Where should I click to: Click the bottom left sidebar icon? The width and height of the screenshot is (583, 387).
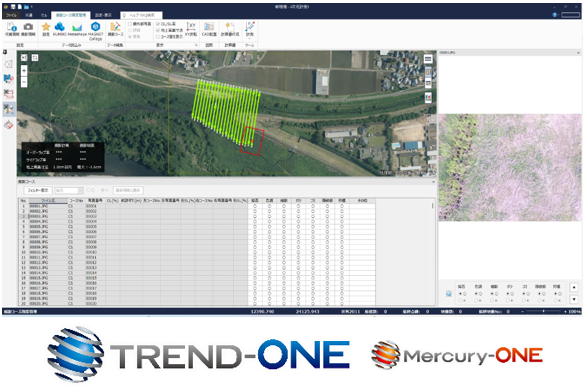tap(9, 125)
